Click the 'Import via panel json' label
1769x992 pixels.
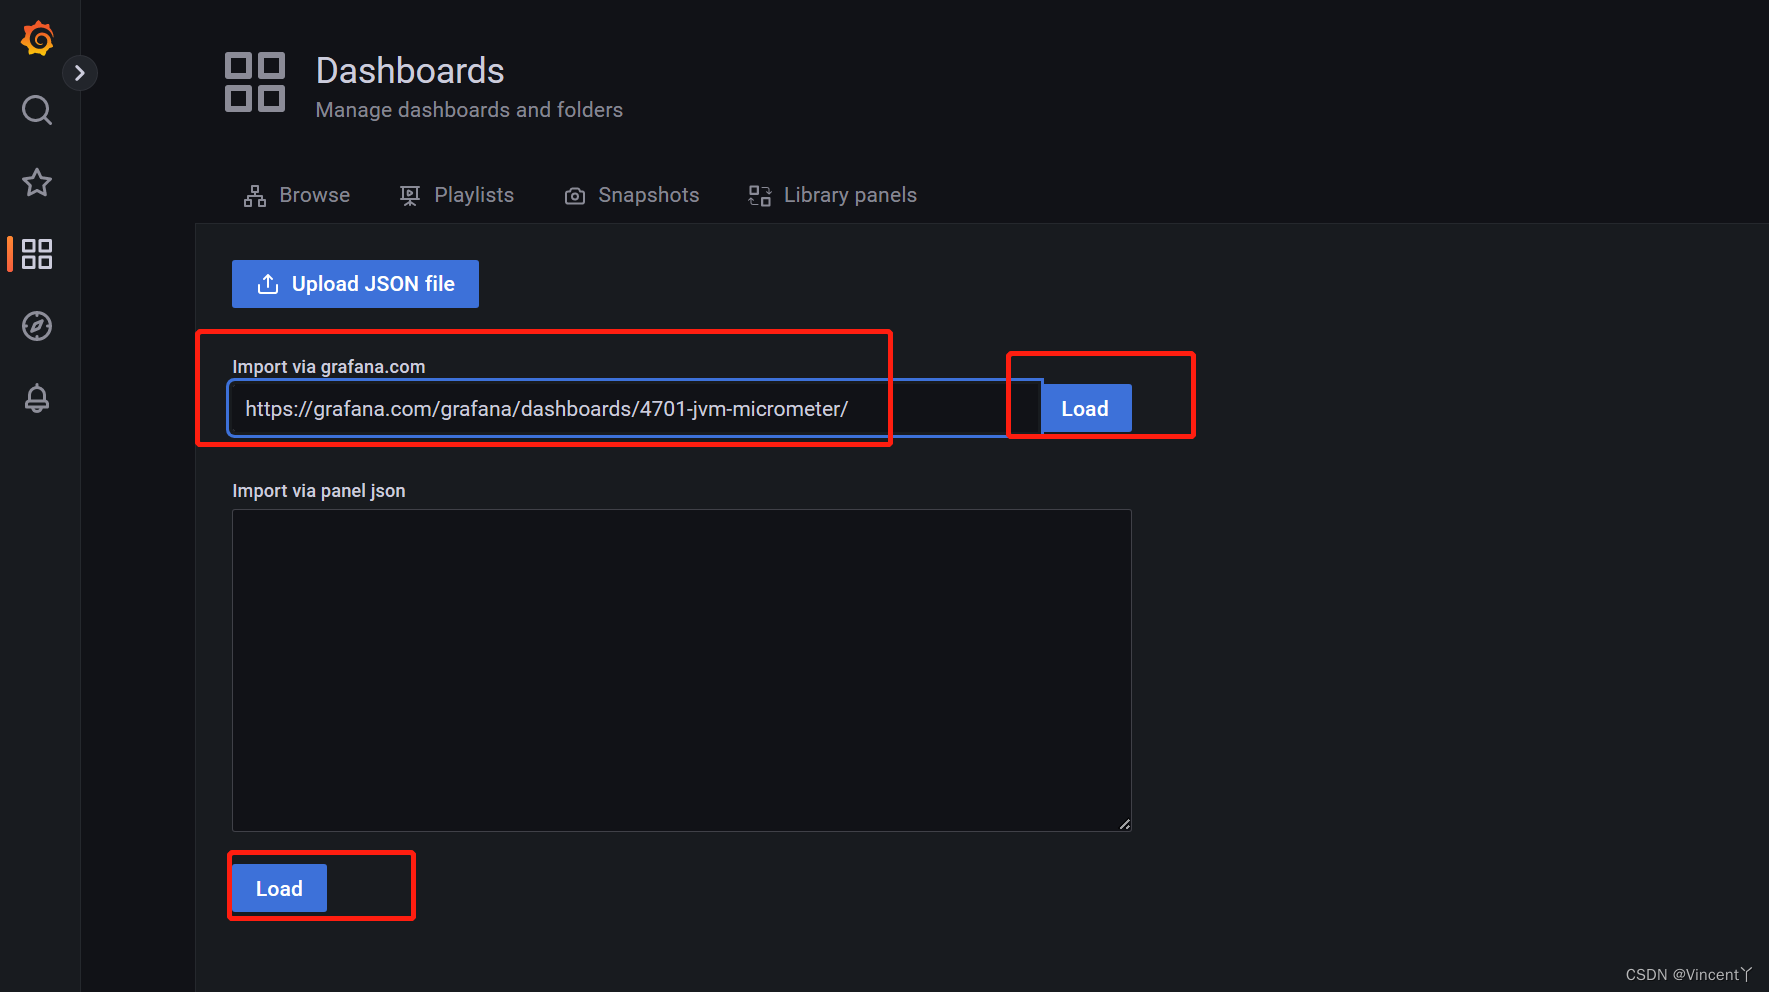(319, 491)
